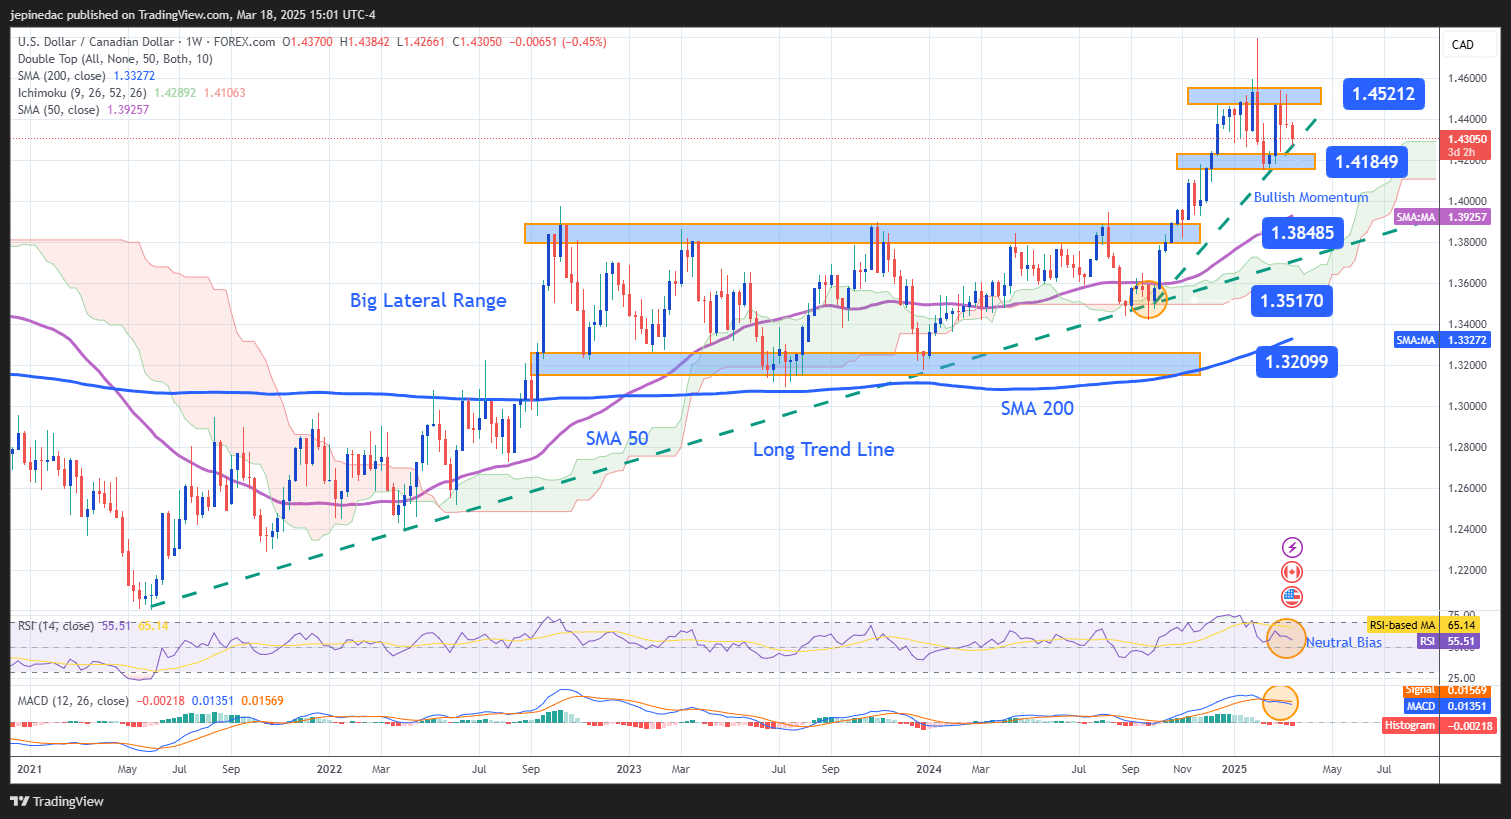1511x819 pixels.
Task: Select the 'SMA 50' chart annotation
Action: pos(617,438)
